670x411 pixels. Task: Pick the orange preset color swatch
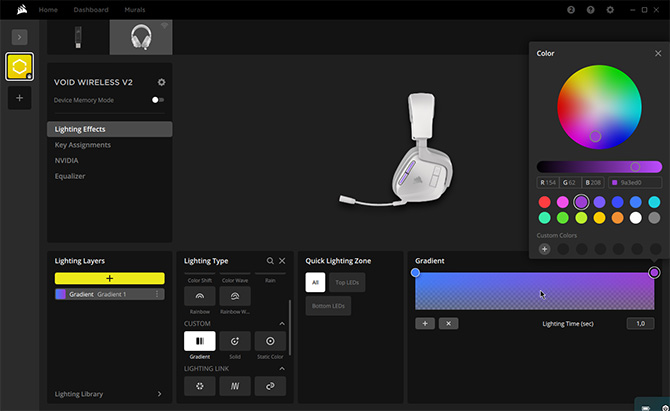[x=617, y=218]
